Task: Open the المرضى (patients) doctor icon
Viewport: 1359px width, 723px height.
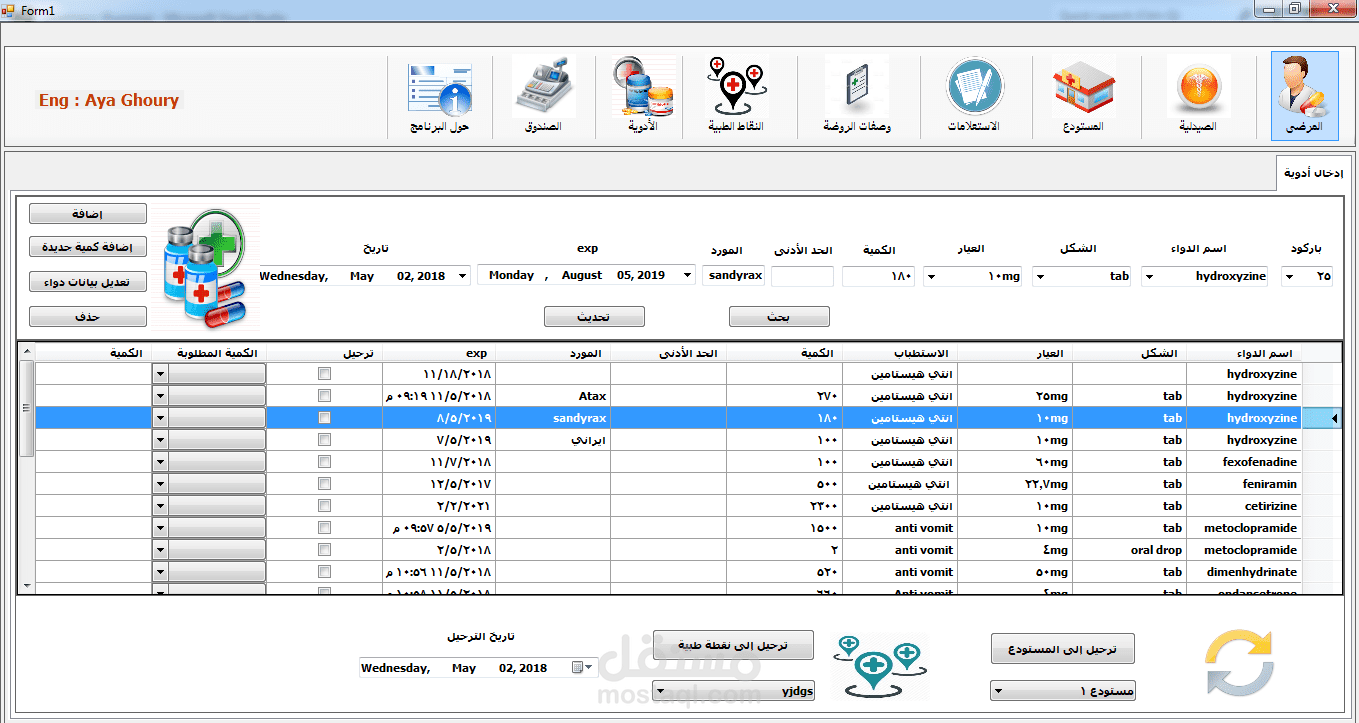Action: coord(1303,95)
